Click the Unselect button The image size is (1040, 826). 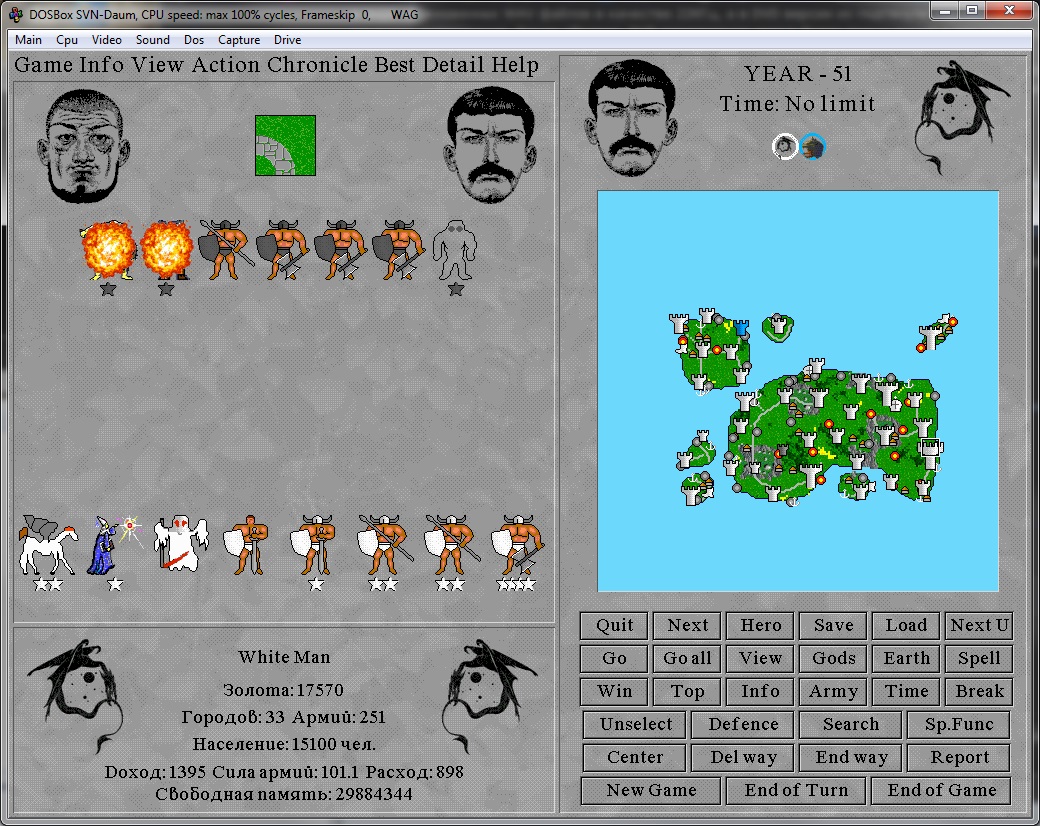[x=635, y=724]
